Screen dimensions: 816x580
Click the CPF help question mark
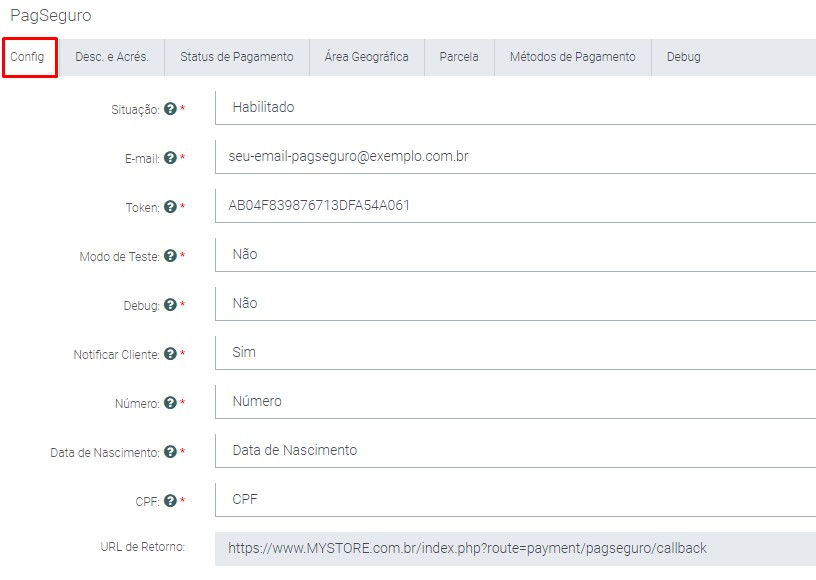[x=170, y=501]
